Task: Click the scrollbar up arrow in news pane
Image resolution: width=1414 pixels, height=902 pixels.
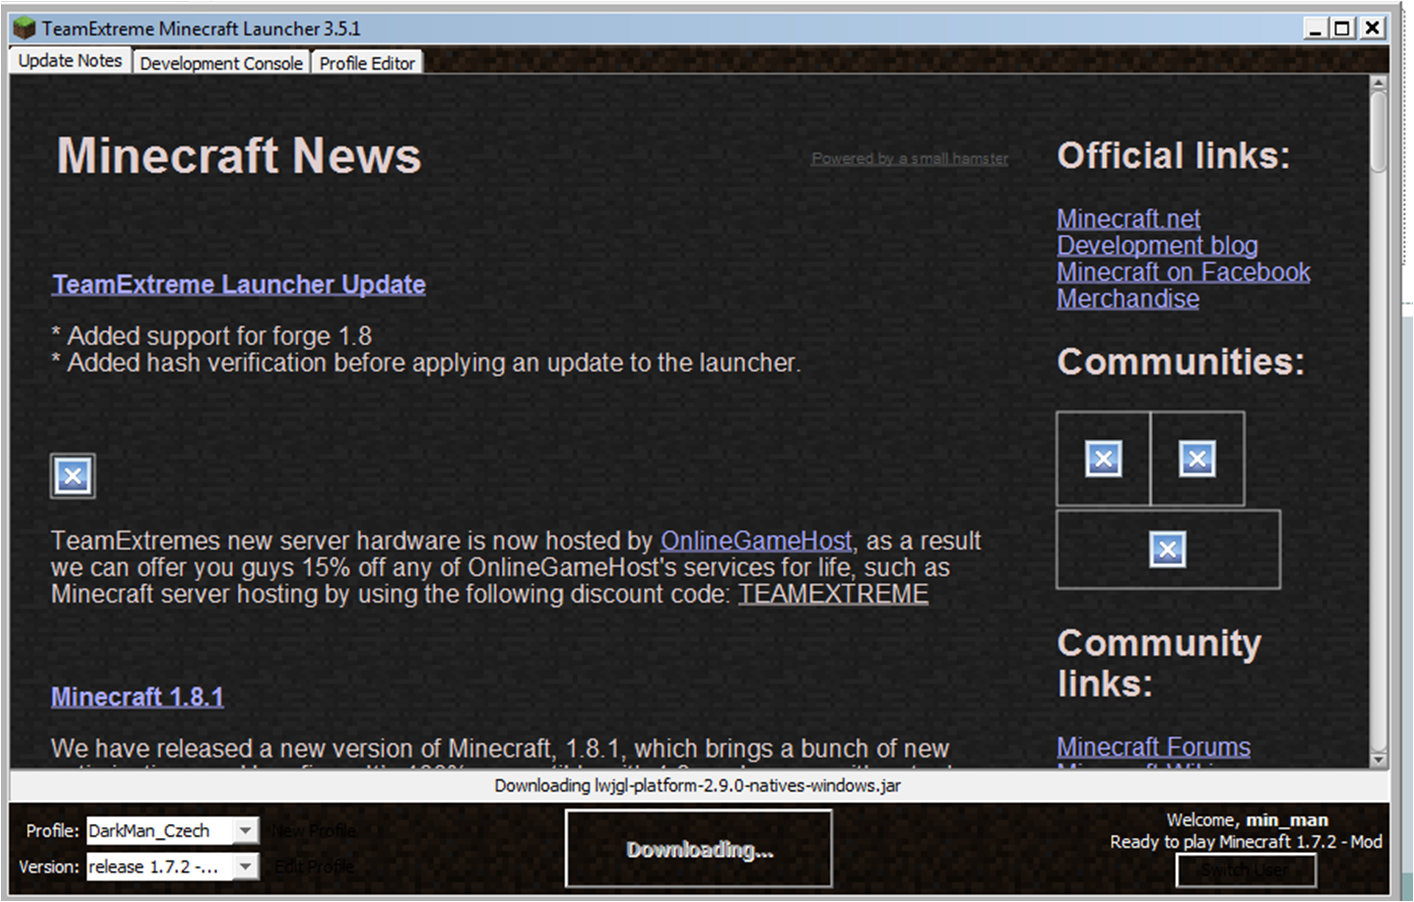Action: 1379,84
